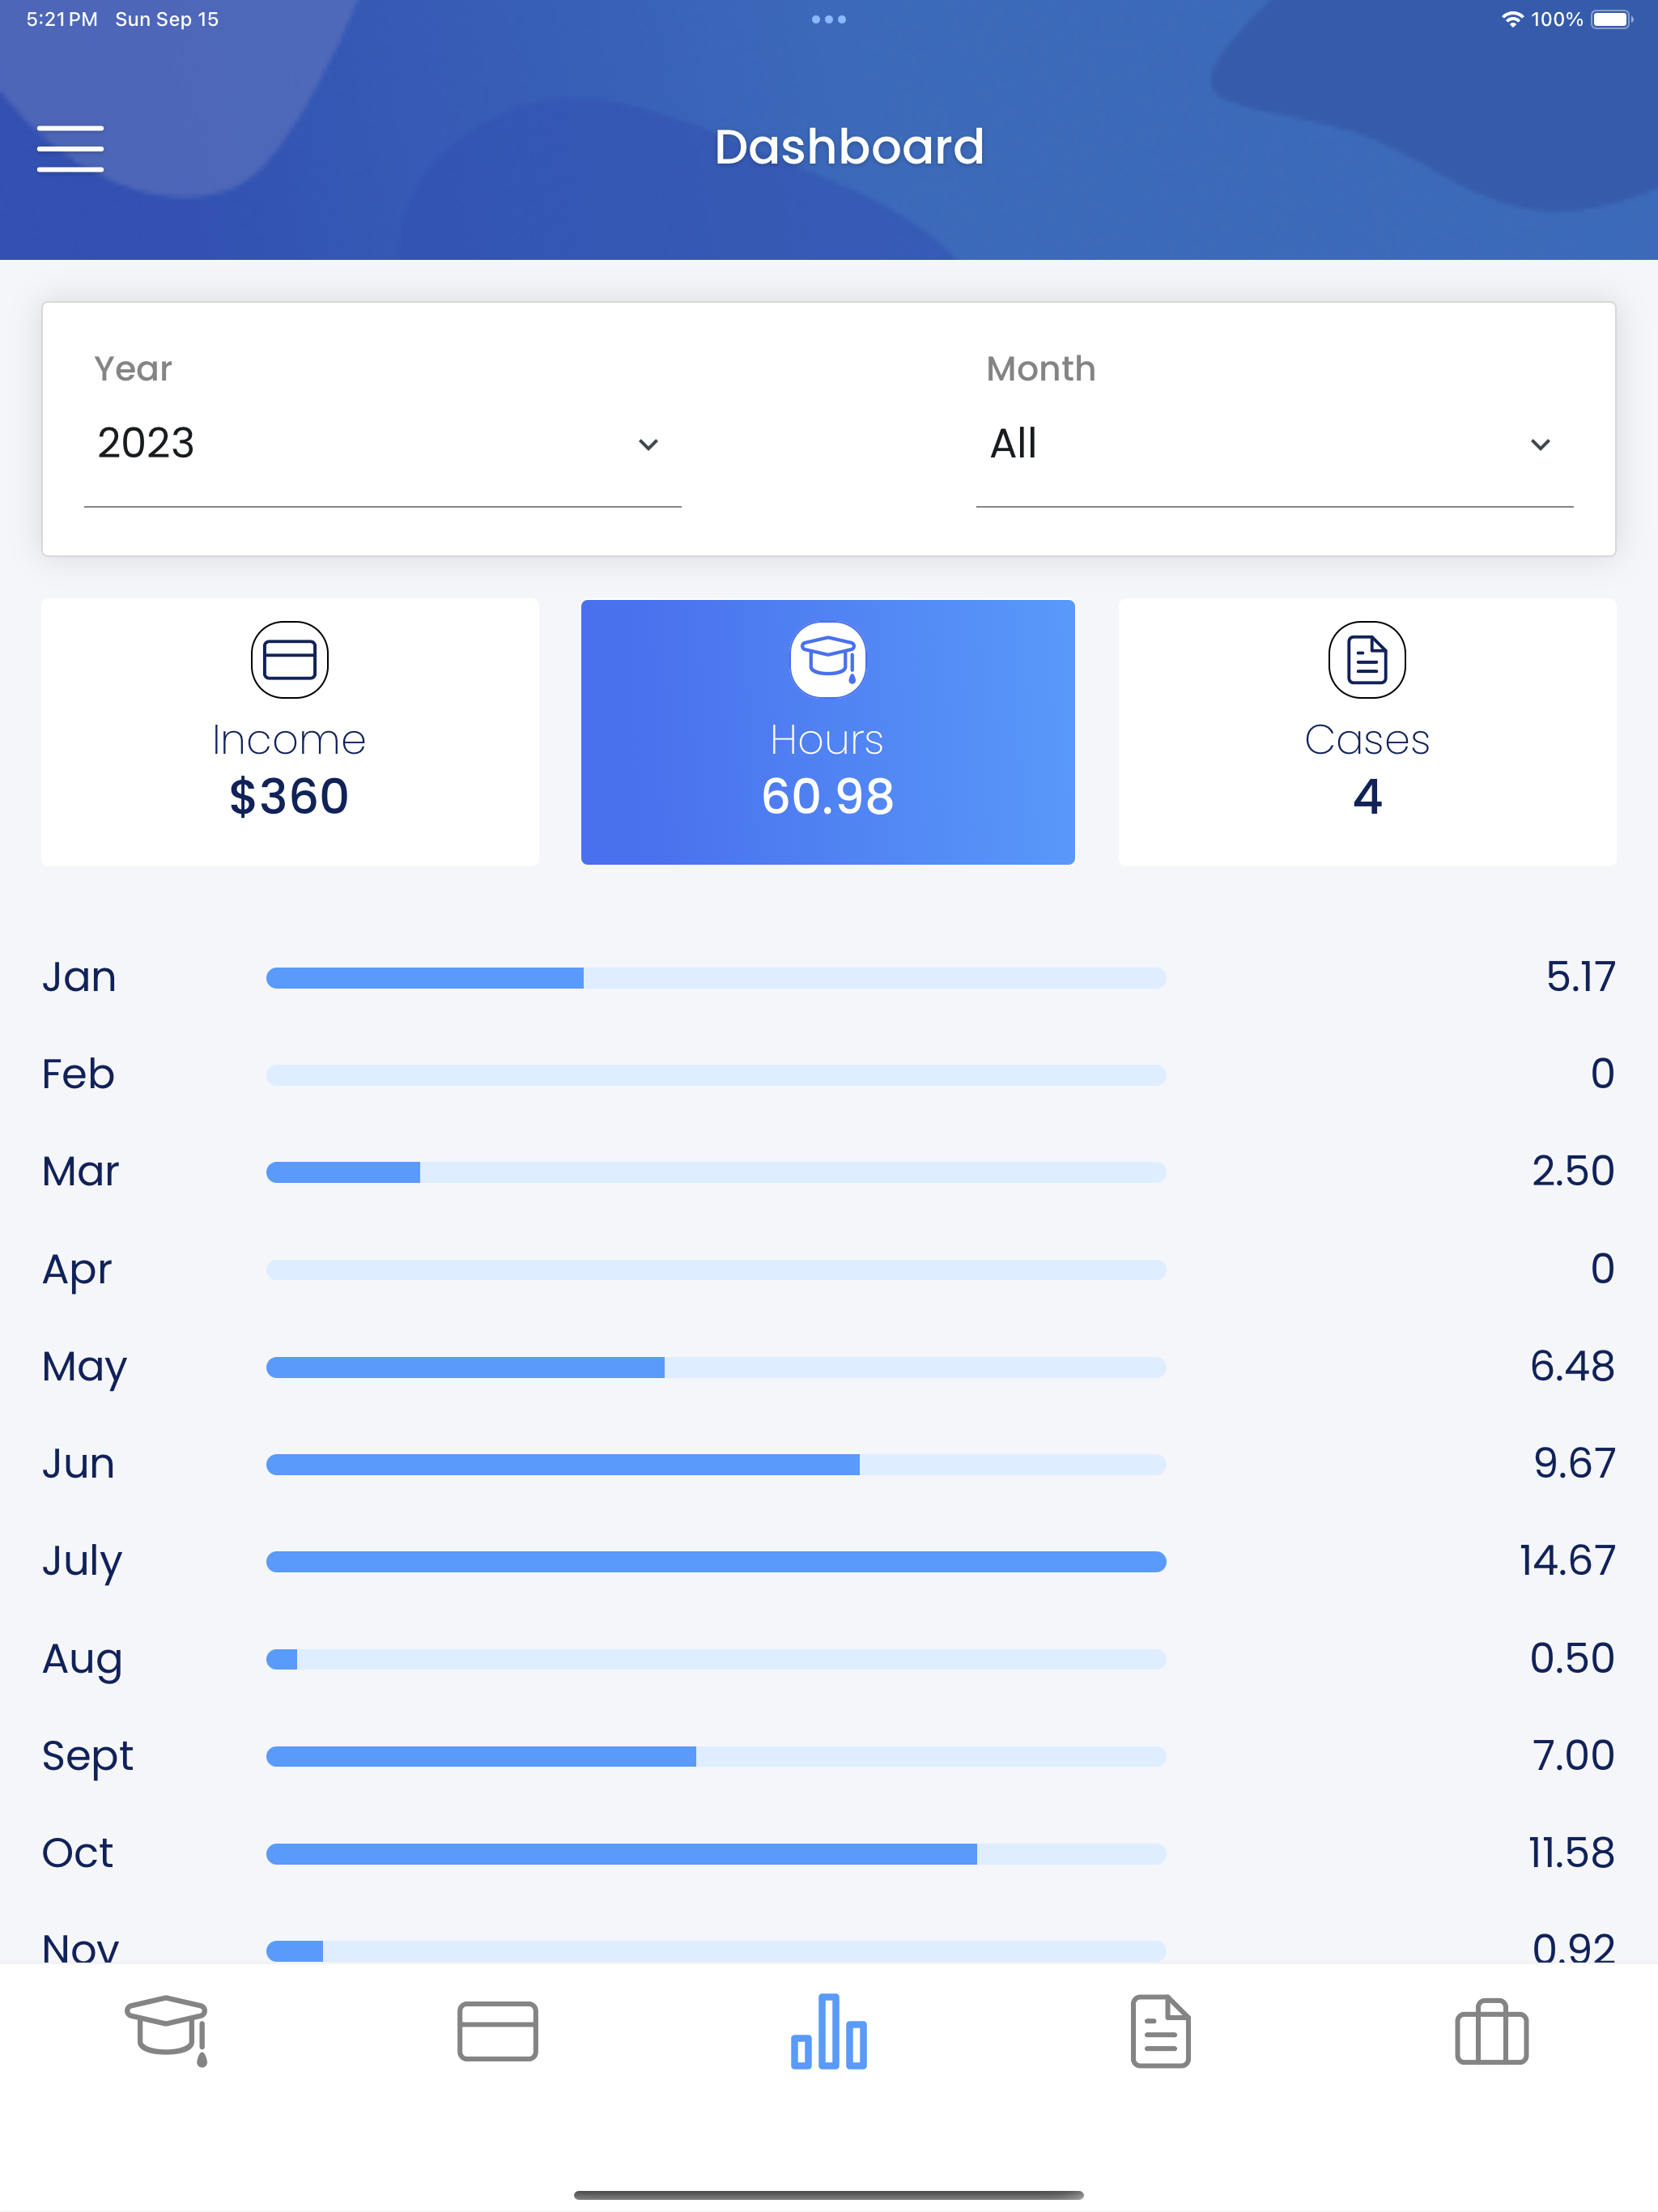Select the bar chart dashboard tab
This screenshot has width=1658, height=2212.
click(829, 2031)
